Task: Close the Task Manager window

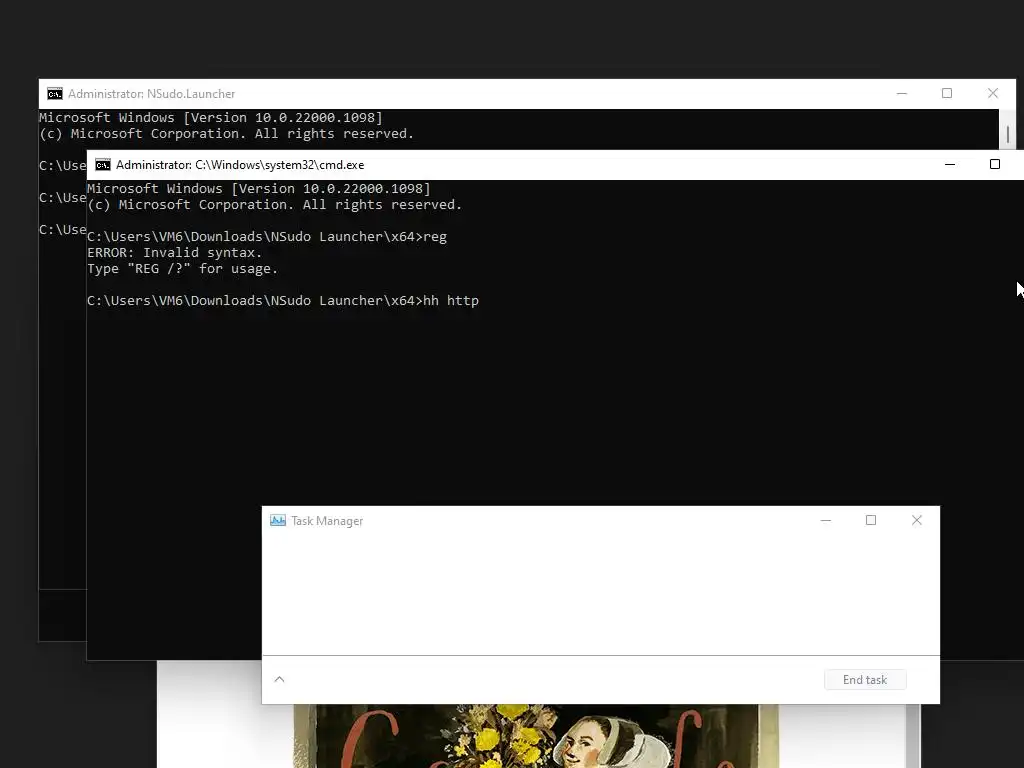Action: (917, 520)
